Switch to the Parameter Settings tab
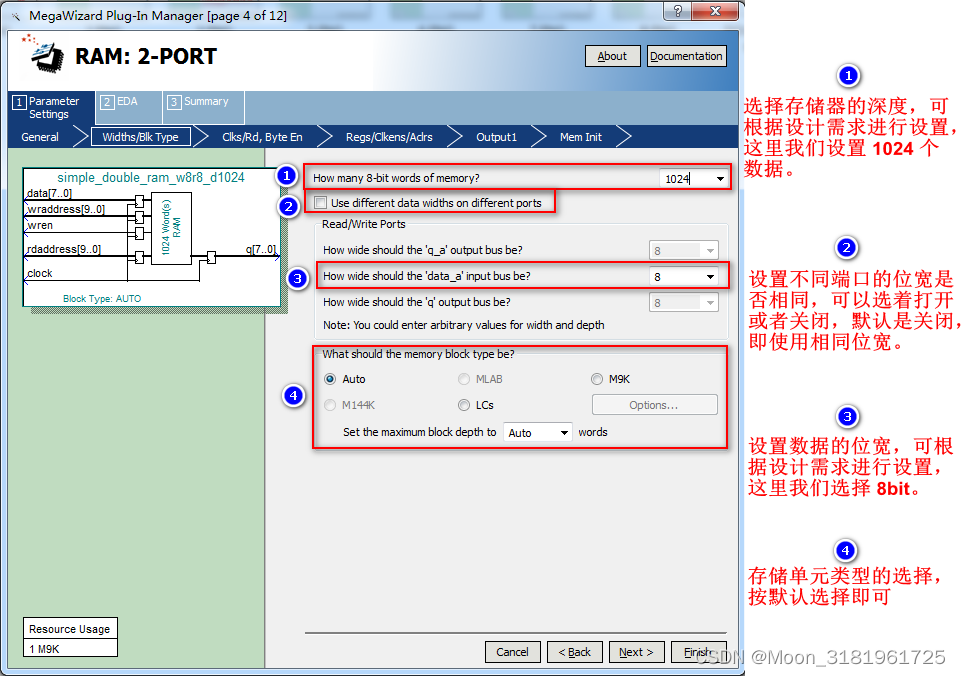Image resolution: width=961 pixels, height=676 pixels. (x=52, y=107)
